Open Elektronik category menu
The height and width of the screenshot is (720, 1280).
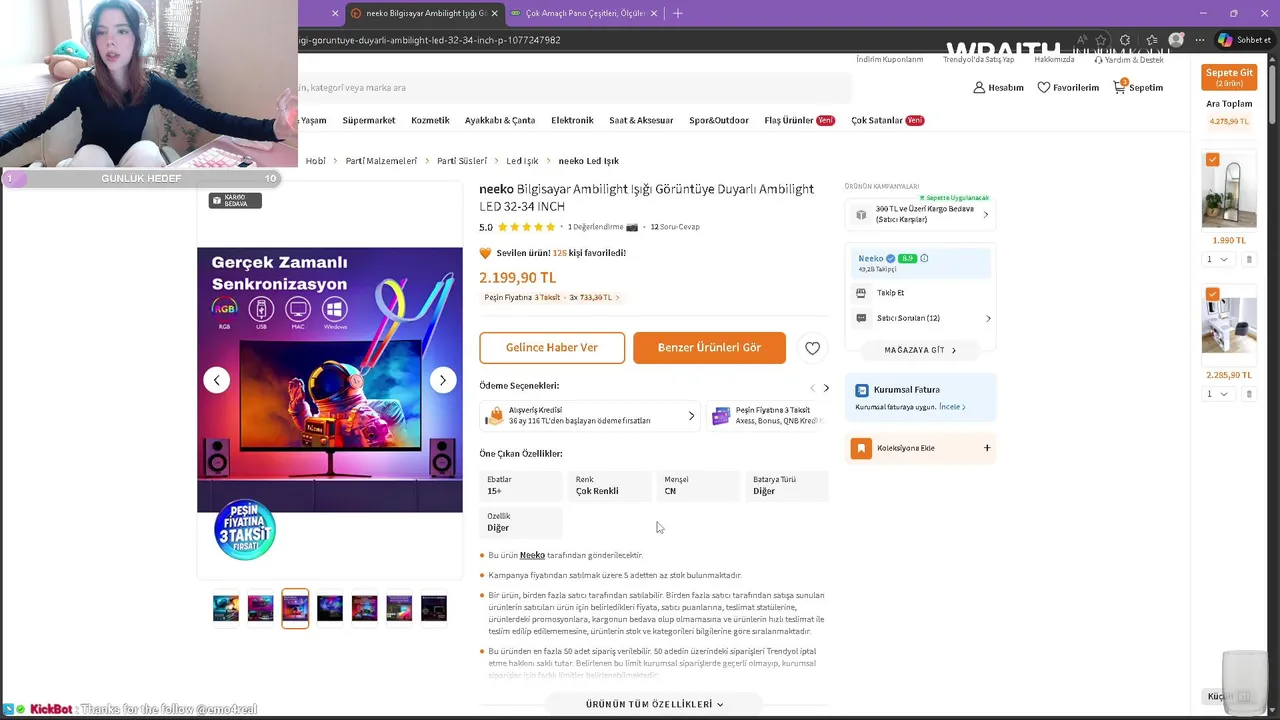click(x=572, y=120)
